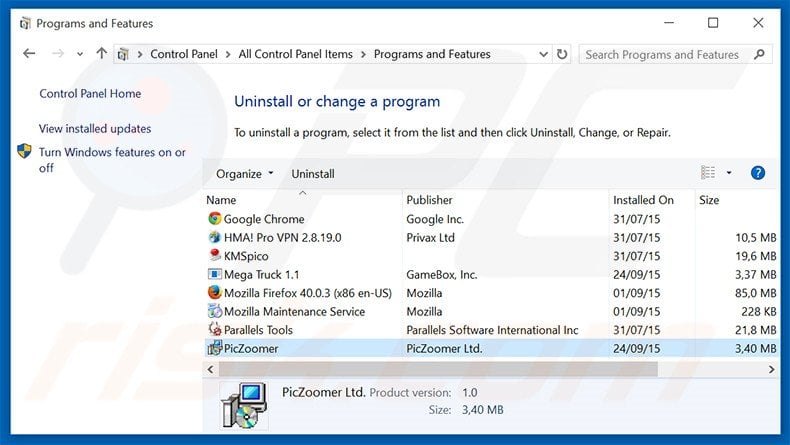The height and width of the screenshot is (445, 790).
Task: Click the 228 KB size cell
Action: (758, 311)
